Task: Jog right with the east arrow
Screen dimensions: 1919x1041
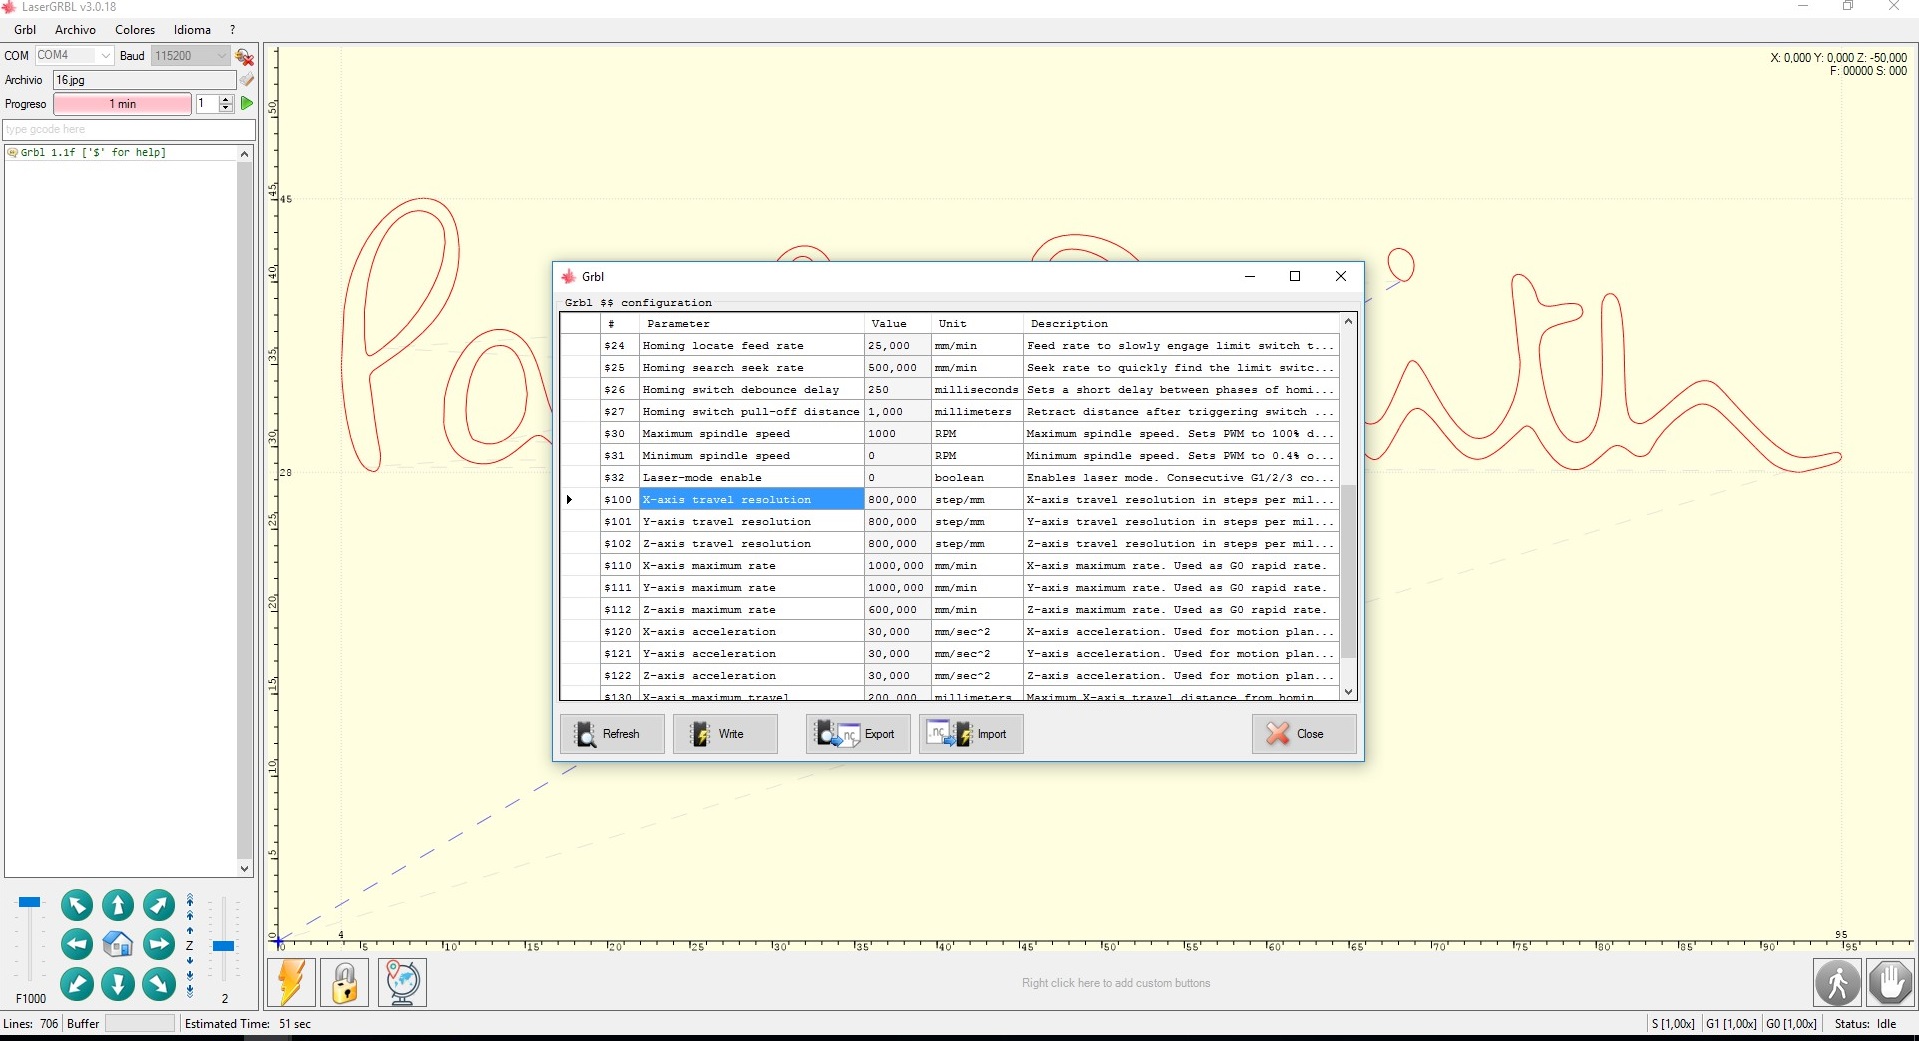Action: point(159,944)
